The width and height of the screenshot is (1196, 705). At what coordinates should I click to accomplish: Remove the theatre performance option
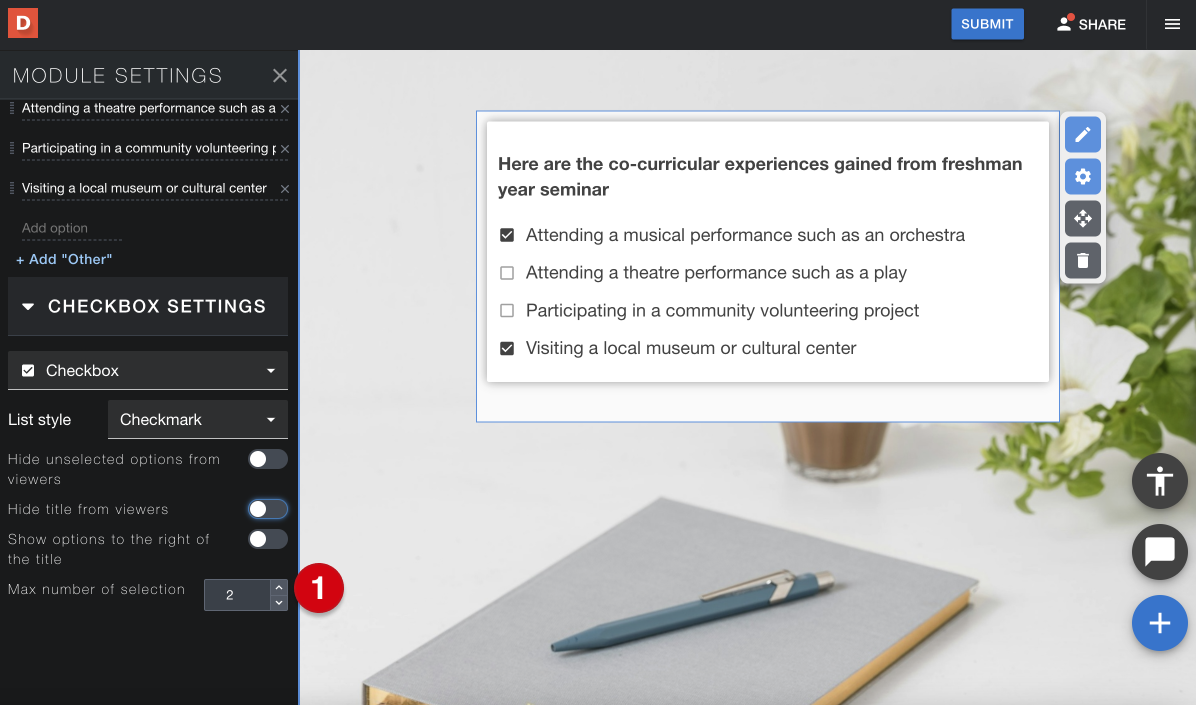(285, 109)
